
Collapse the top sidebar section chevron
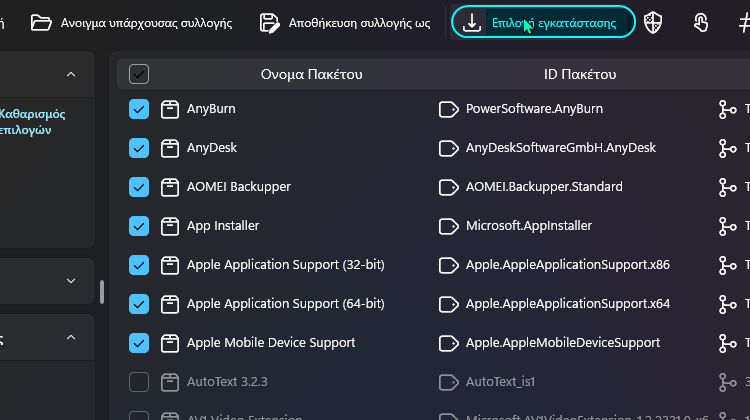point(71,74)
